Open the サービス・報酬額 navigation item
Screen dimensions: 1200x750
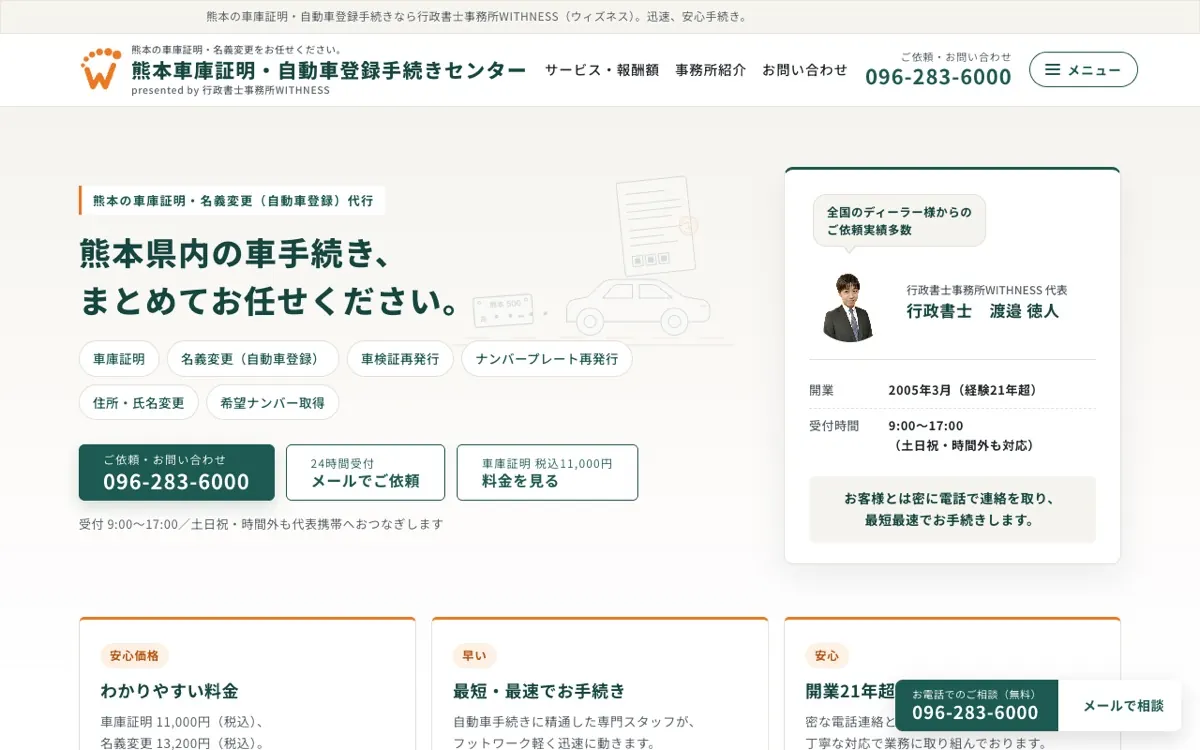coord(602,70)
